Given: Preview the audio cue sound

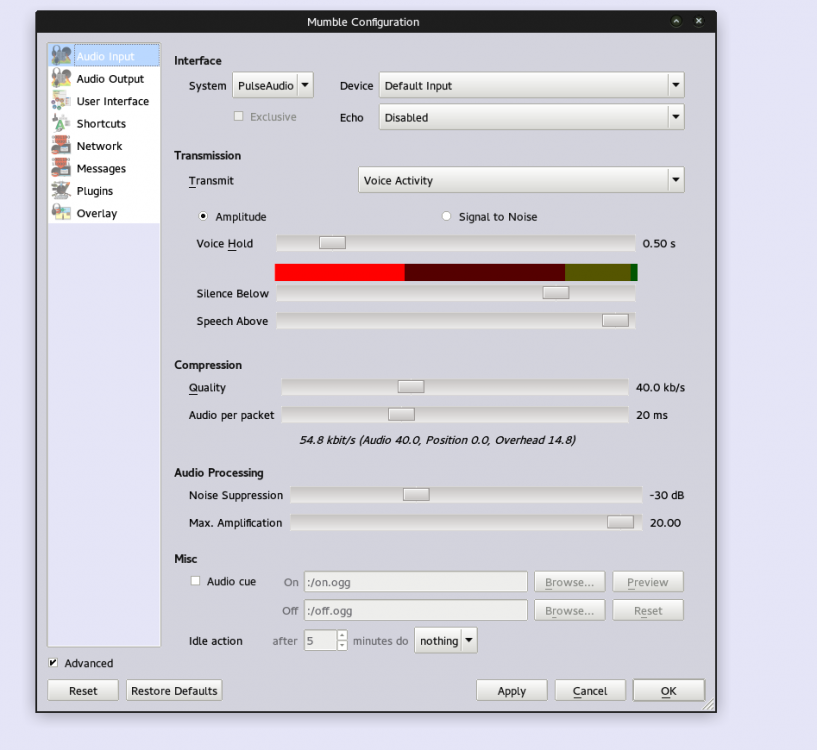Looking at the screenshot, I should (x=647, y=582).
